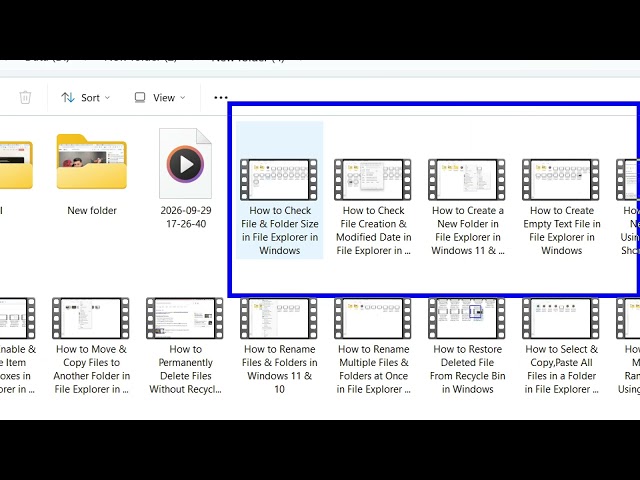Select the 2026-09-29 17-26-40 media file icon
Viewport: 640px width, 480px height.
tap(186, 163)
